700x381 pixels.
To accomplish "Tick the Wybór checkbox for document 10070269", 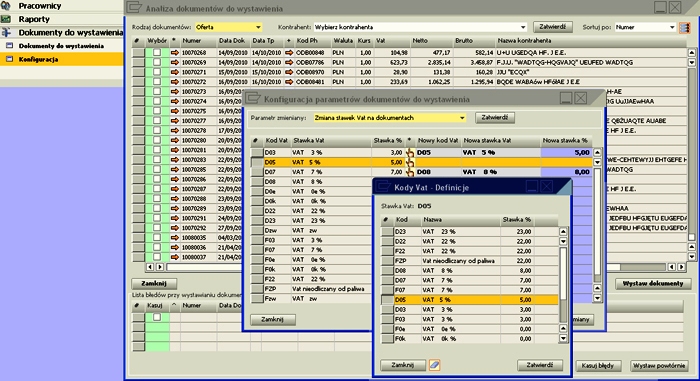I will click(157, 63).
